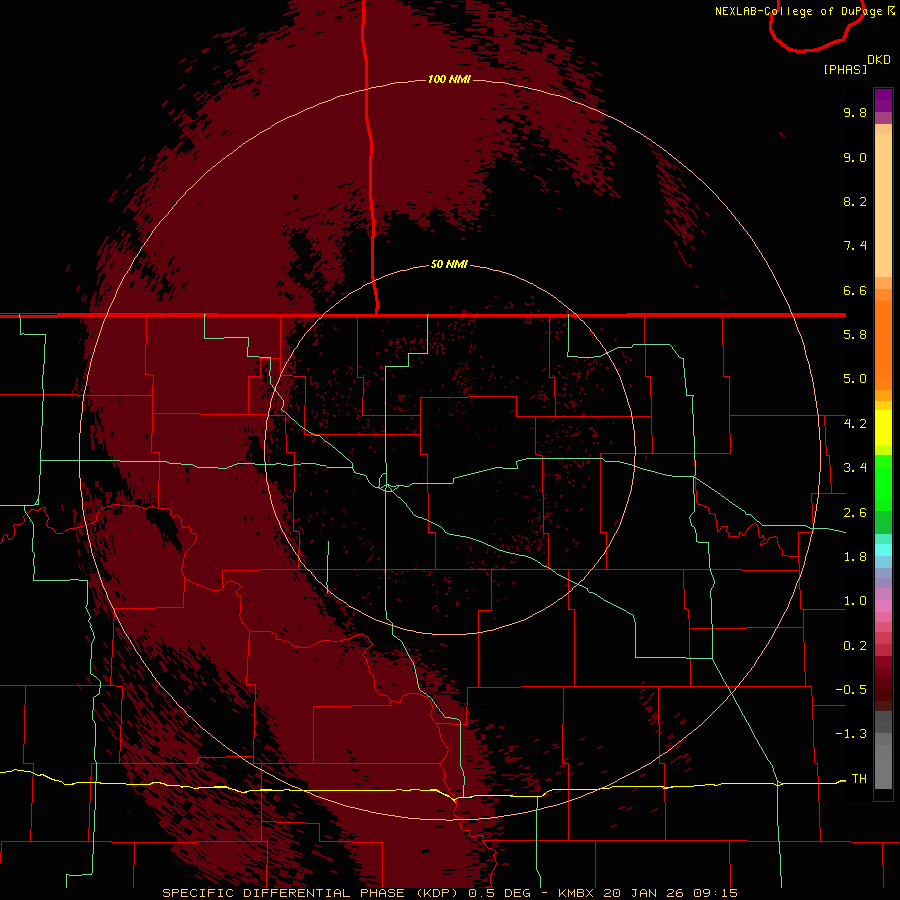Select the -1.3 scale value
This screenshot has height=900, width=900.
[851, 734]
